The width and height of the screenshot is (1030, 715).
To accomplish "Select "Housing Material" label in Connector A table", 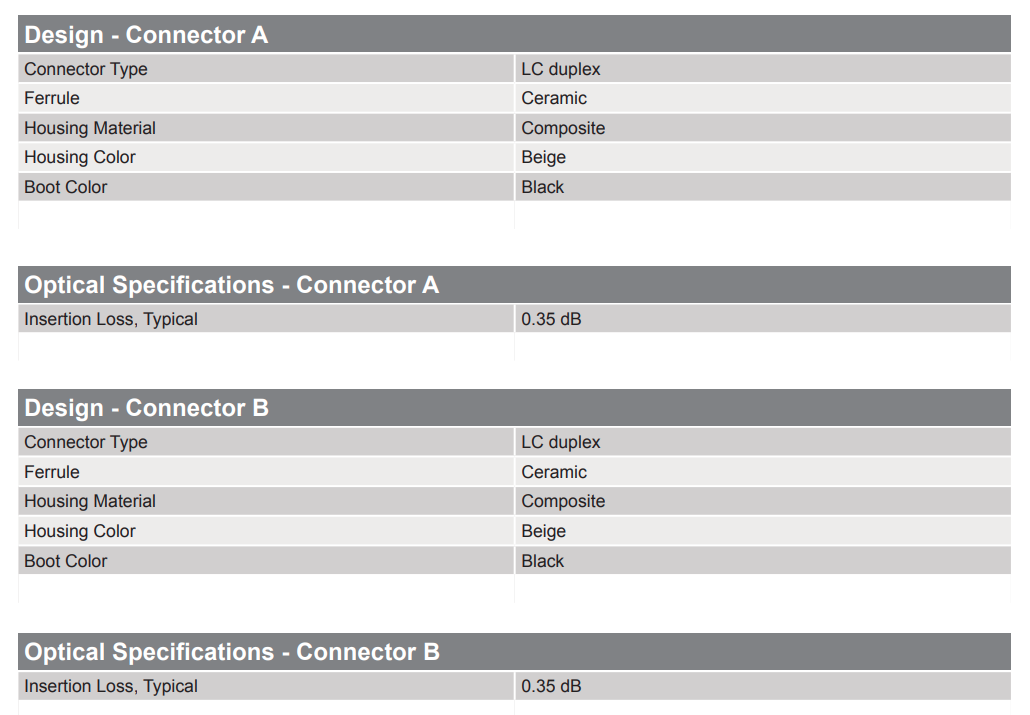I will tap(90, 128).
